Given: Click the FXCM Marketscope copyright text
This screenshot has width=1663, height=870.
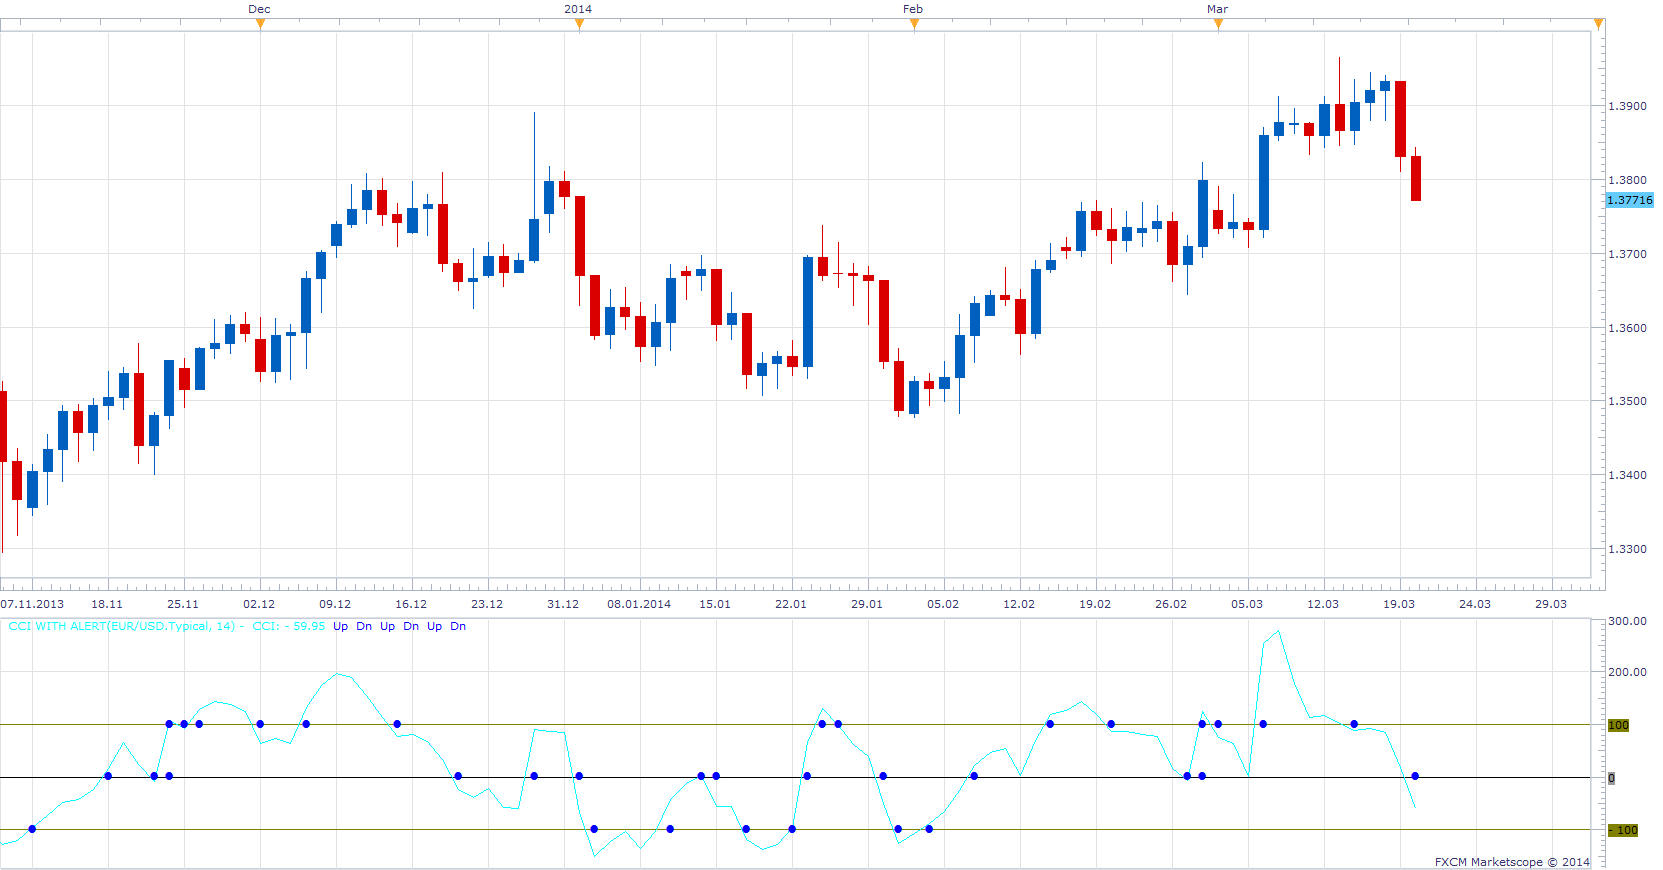Looking at the screenshot, I should click(1512, 862).
